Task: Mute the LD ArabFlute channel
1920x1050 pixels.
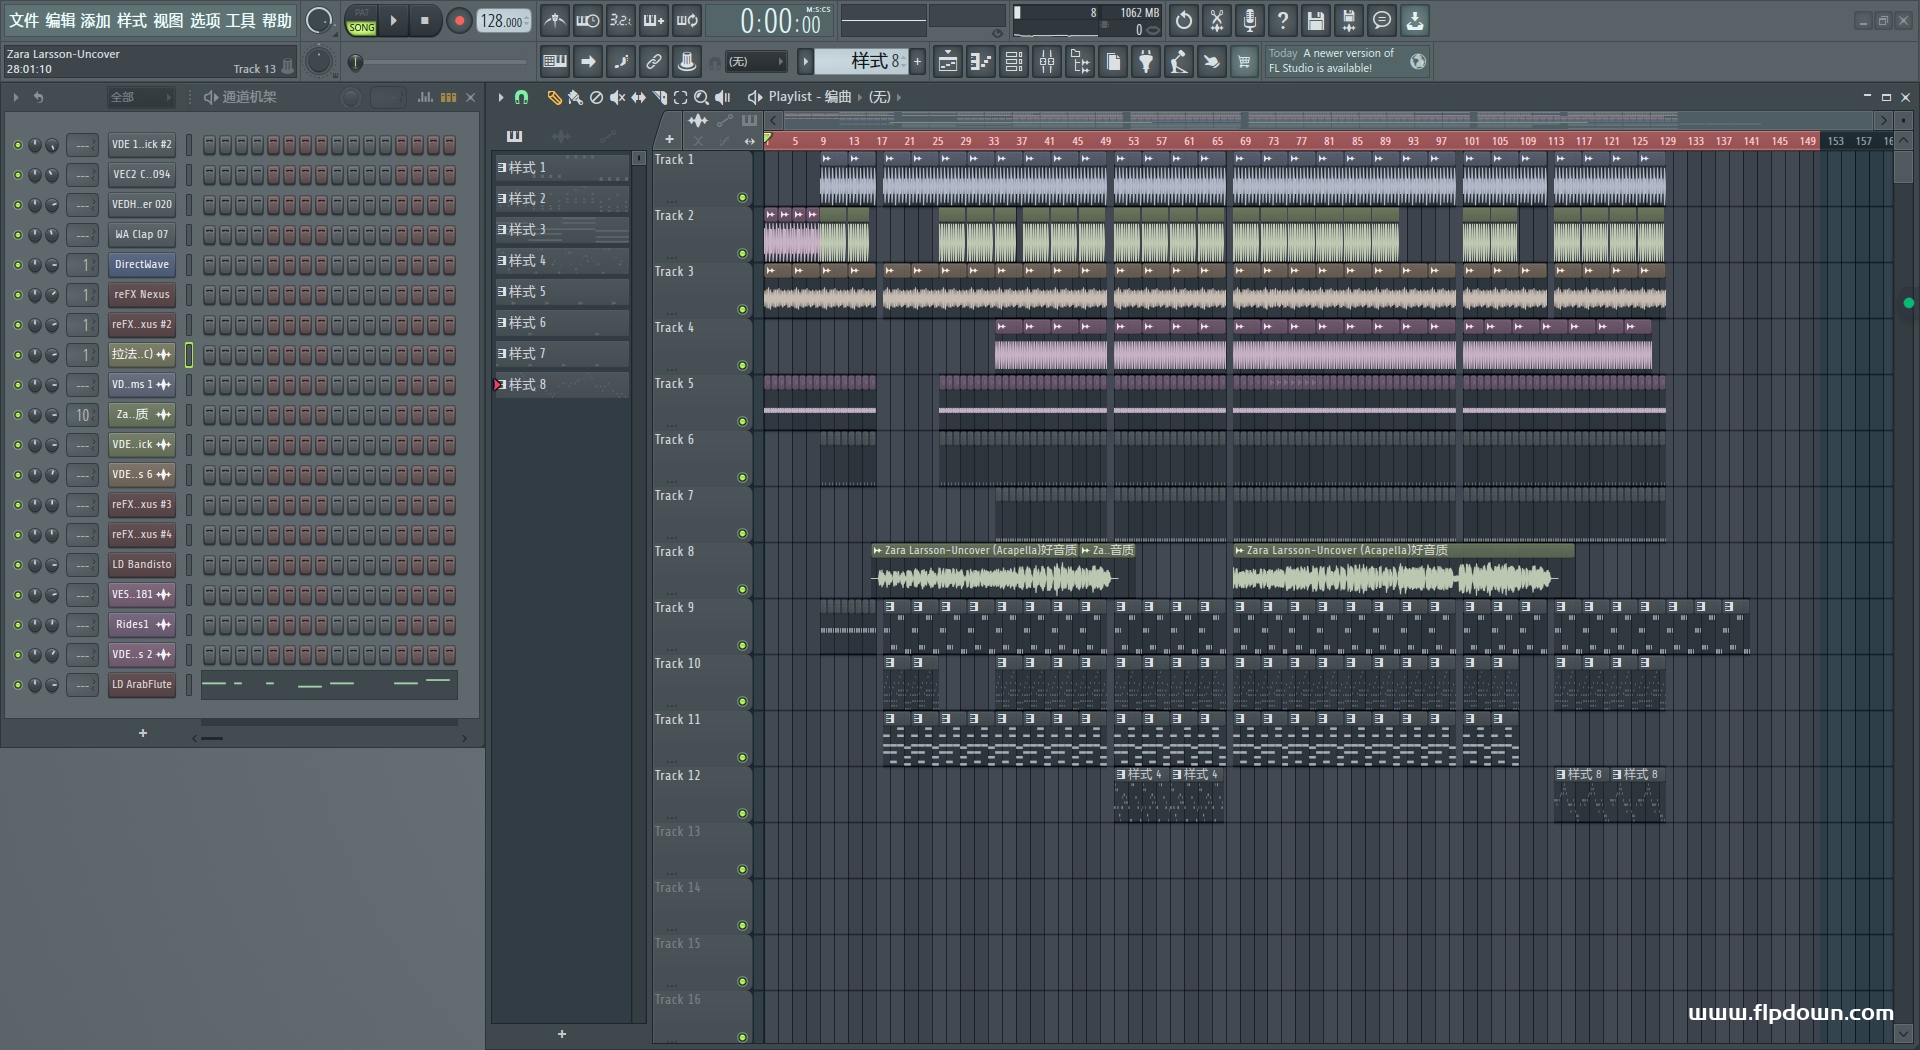Action: pyautogui.click(x=17, y=685)
